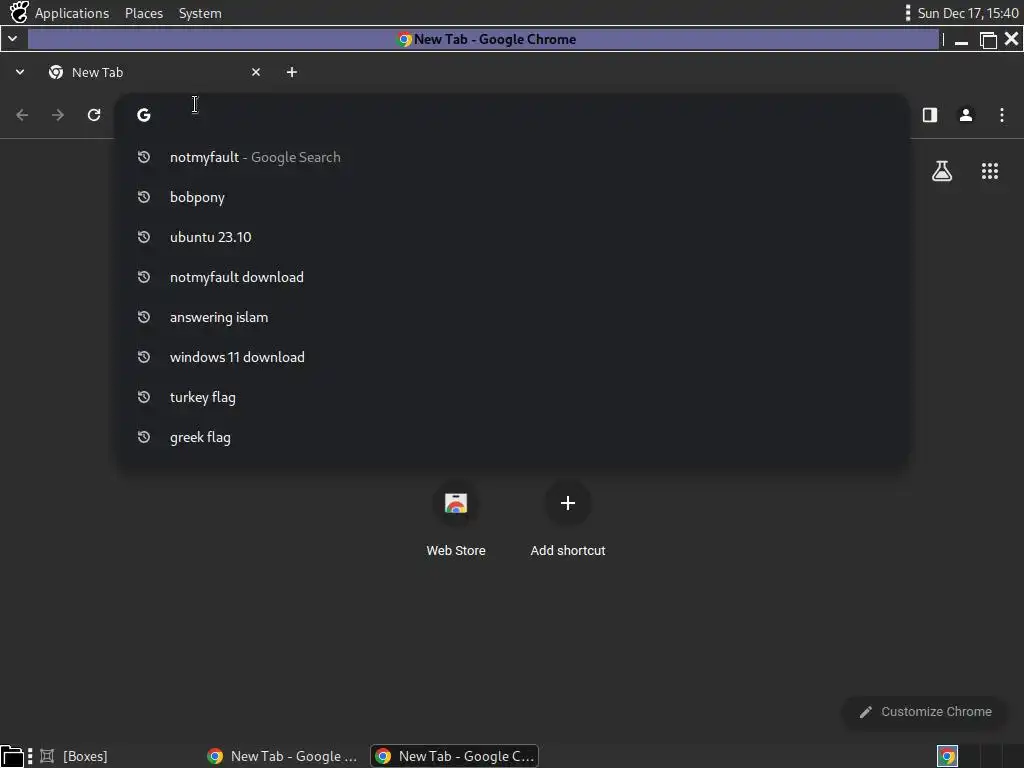Click the history icon beside windows 11 download
This screenshot has height=768, width=1024.
tap(144, 357)
